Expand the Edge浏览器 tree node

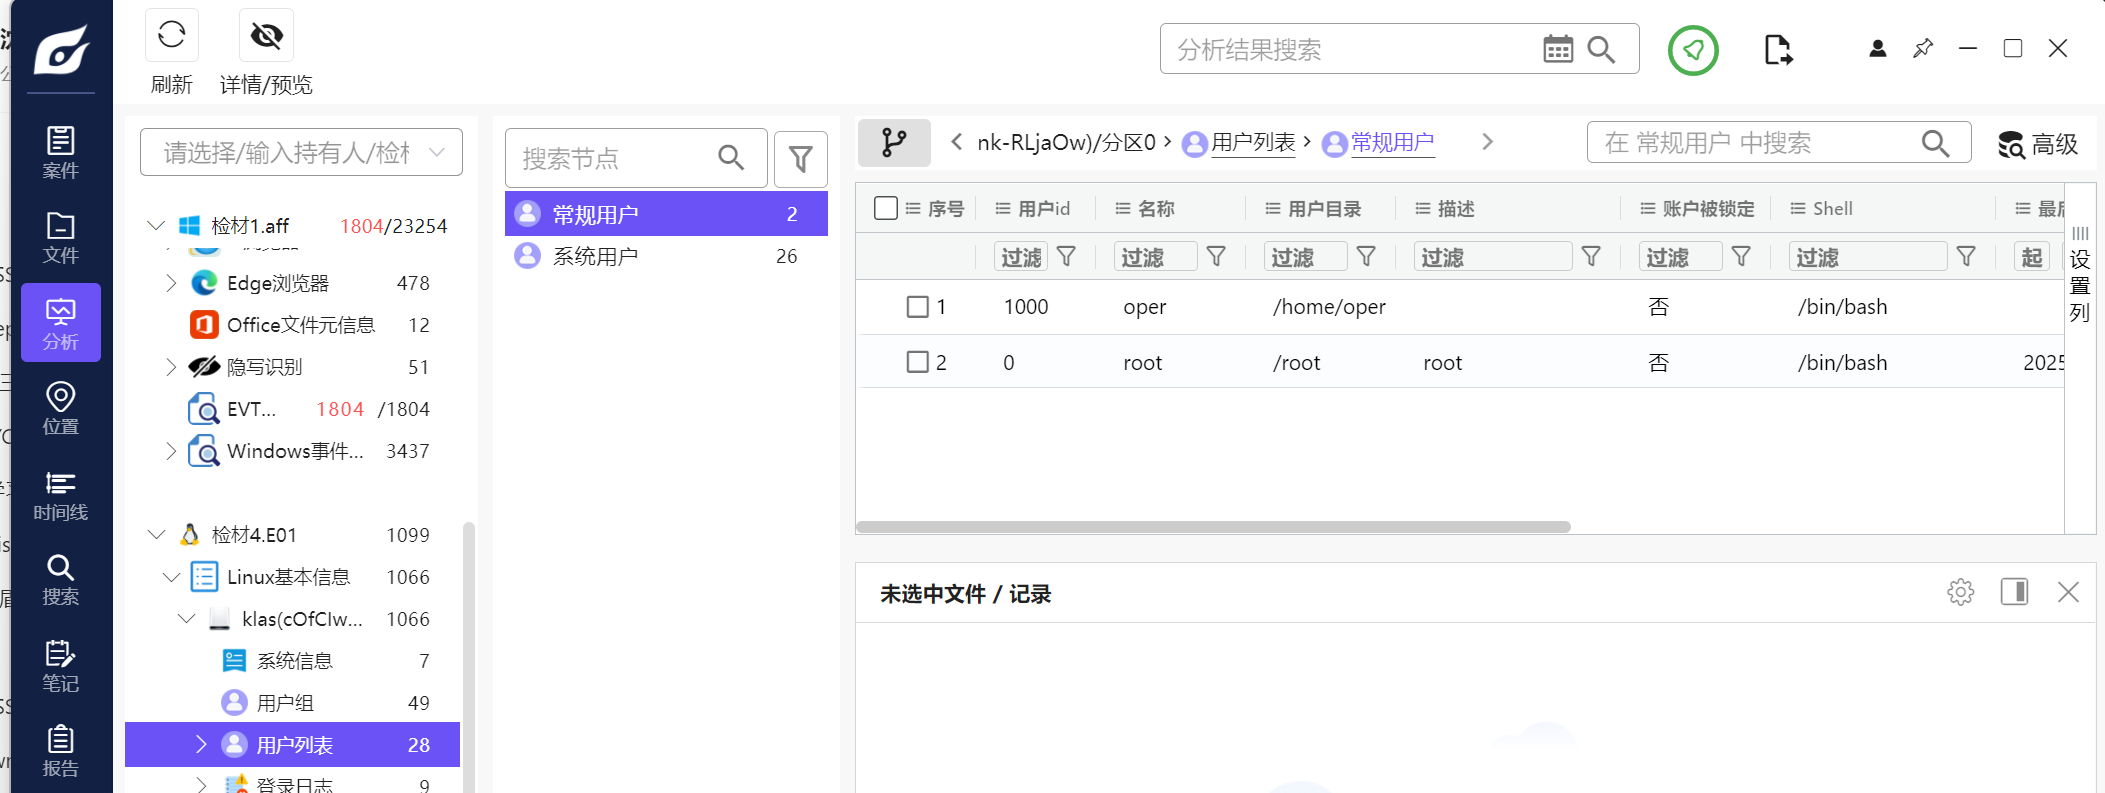point(171,283)
